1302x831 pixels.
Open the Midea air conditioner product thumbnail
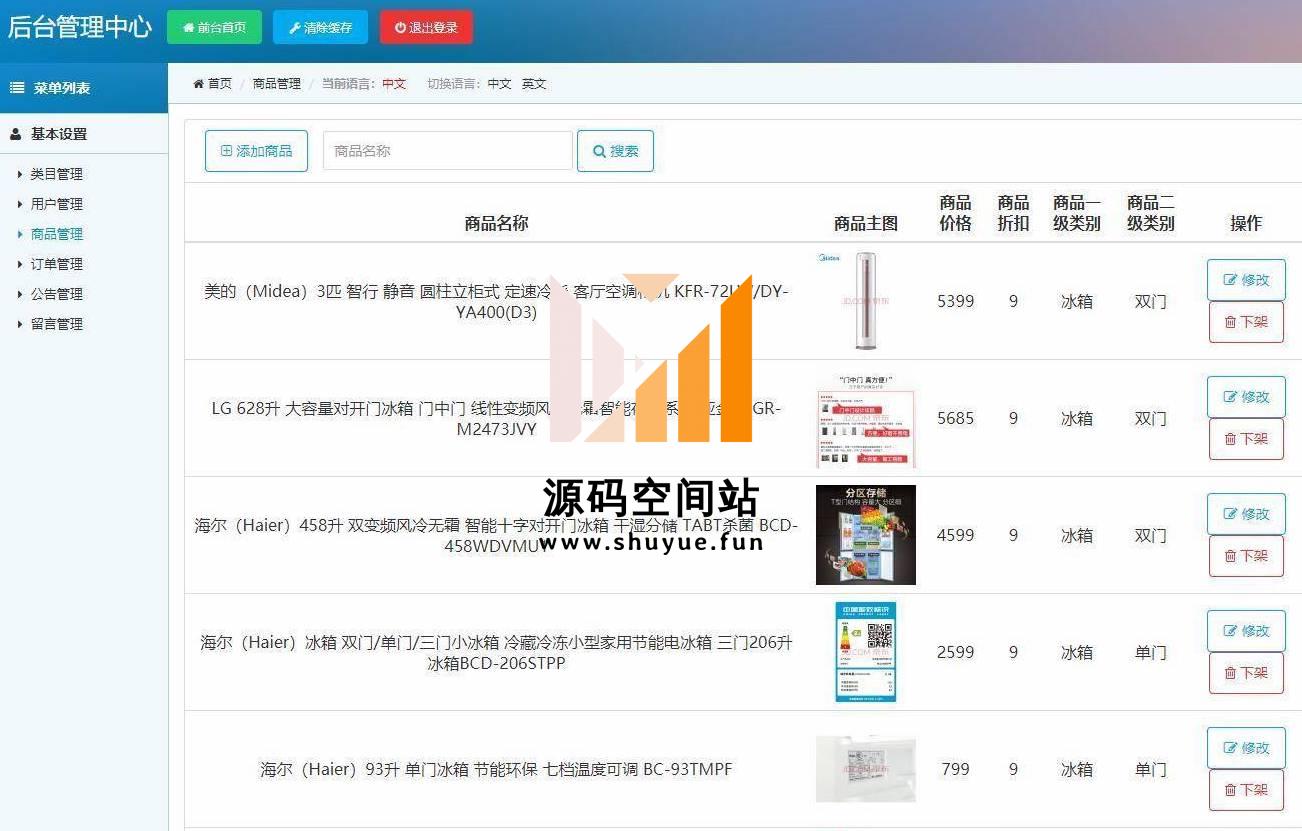(866, 301)
